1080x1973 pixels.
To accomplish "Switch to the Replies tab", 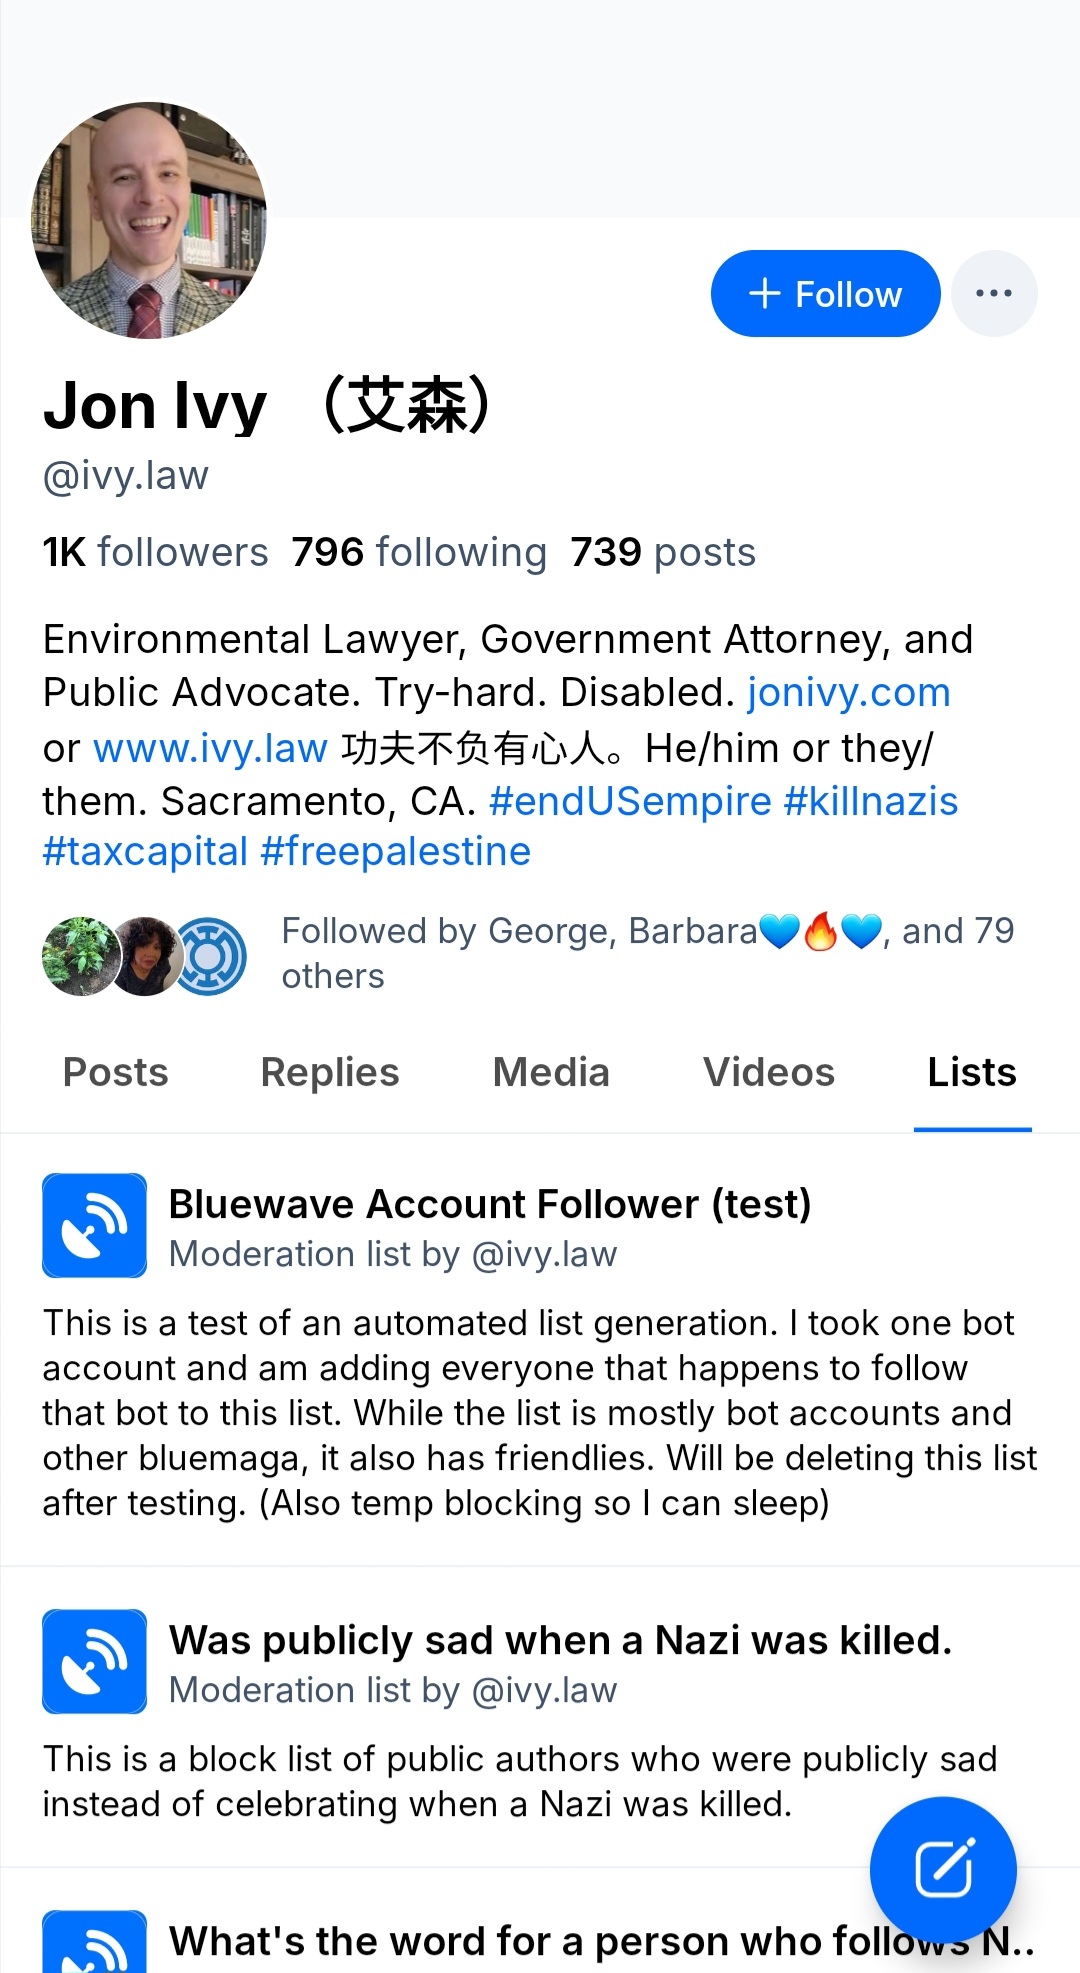I will (330, 1072).
